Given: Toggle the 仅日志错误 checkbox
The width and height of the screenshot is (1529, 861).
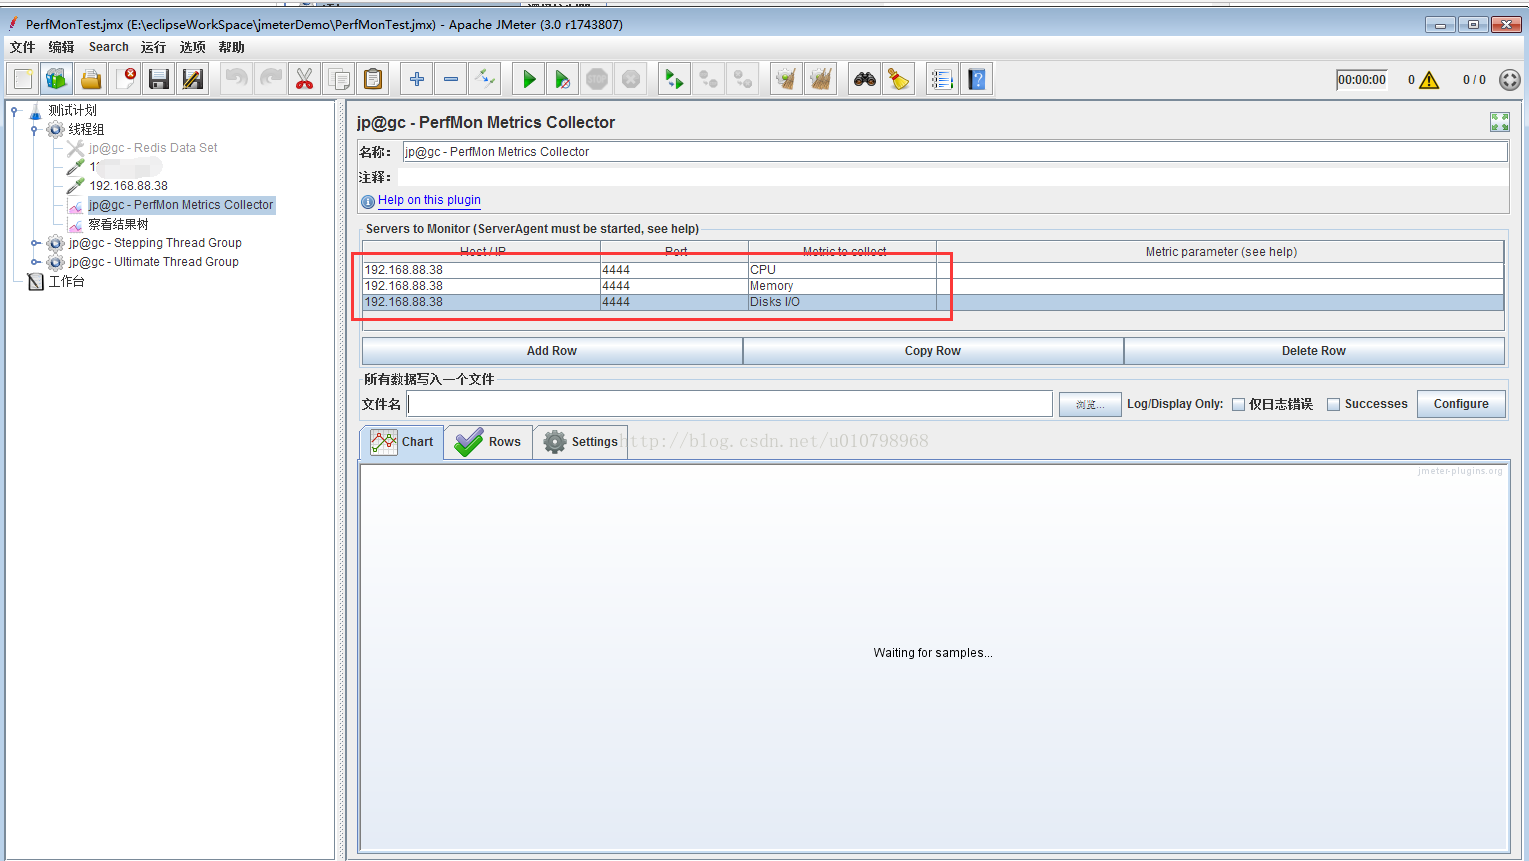Looking at the screenshot, I should click(x=1238, y=405).
